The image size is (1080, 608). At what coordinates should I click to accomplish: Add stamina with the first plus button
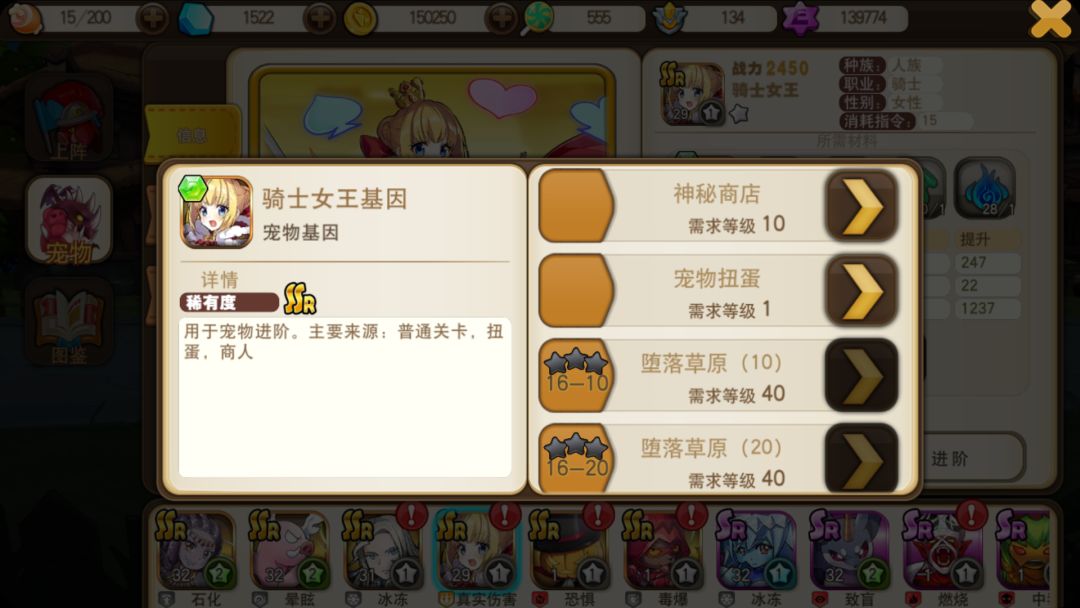coord(152,19)
